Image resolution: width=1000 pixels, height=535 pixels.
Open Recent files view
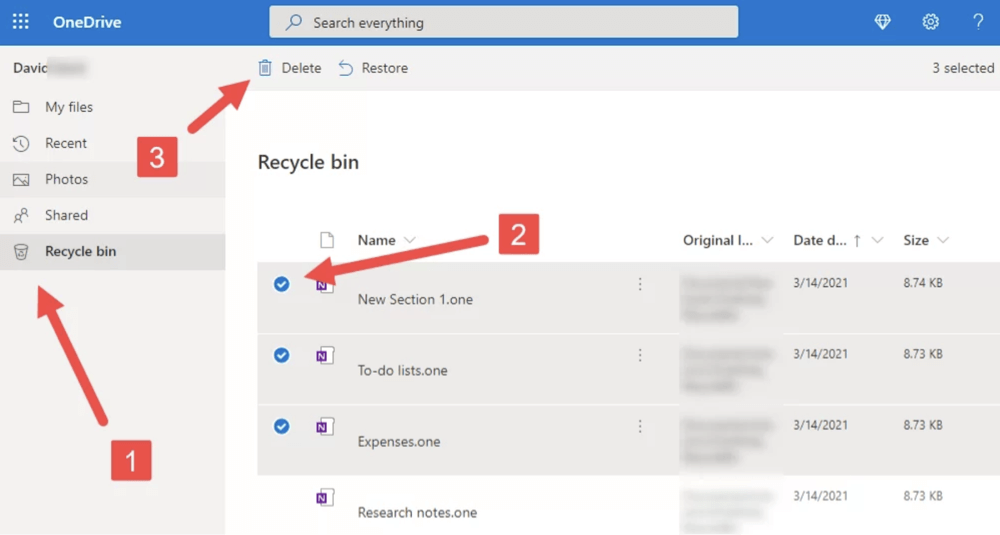(x=112, y=143)
